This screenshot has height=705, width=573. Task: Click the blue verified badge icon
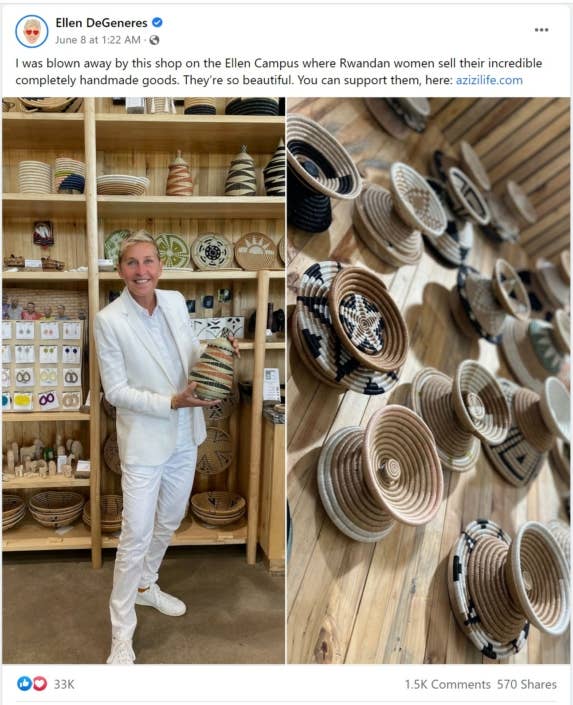[157, 22]
